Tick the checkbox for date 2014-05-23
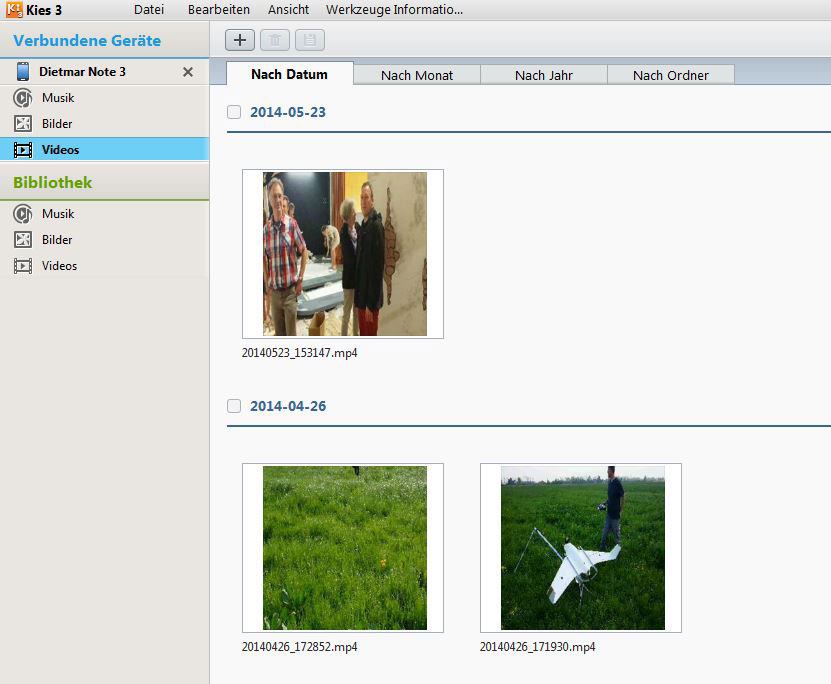 click(234, 112)
